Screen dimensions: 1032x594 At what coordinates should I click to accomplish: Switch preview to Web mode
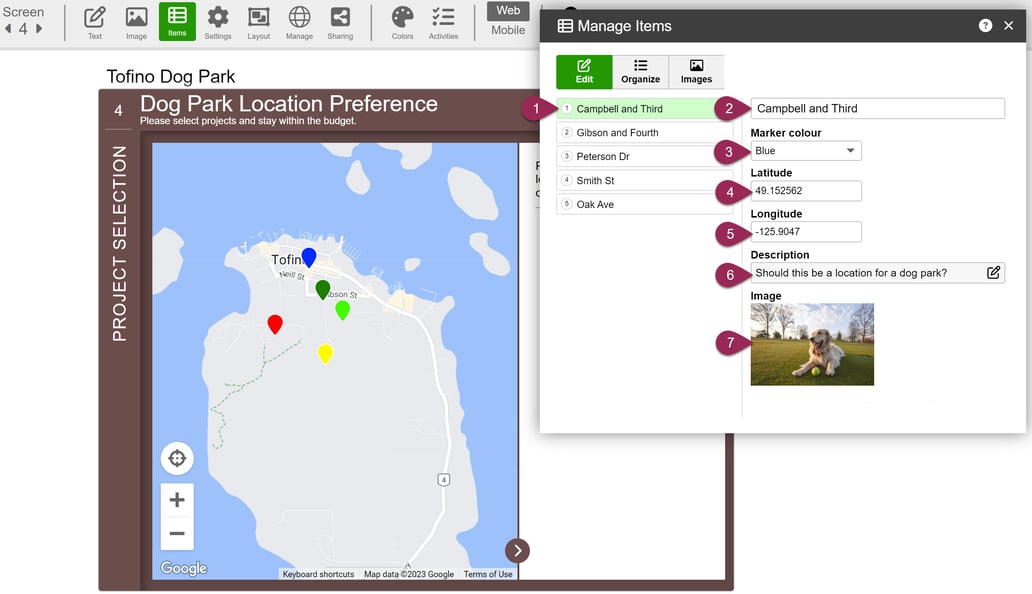[508, 10]
